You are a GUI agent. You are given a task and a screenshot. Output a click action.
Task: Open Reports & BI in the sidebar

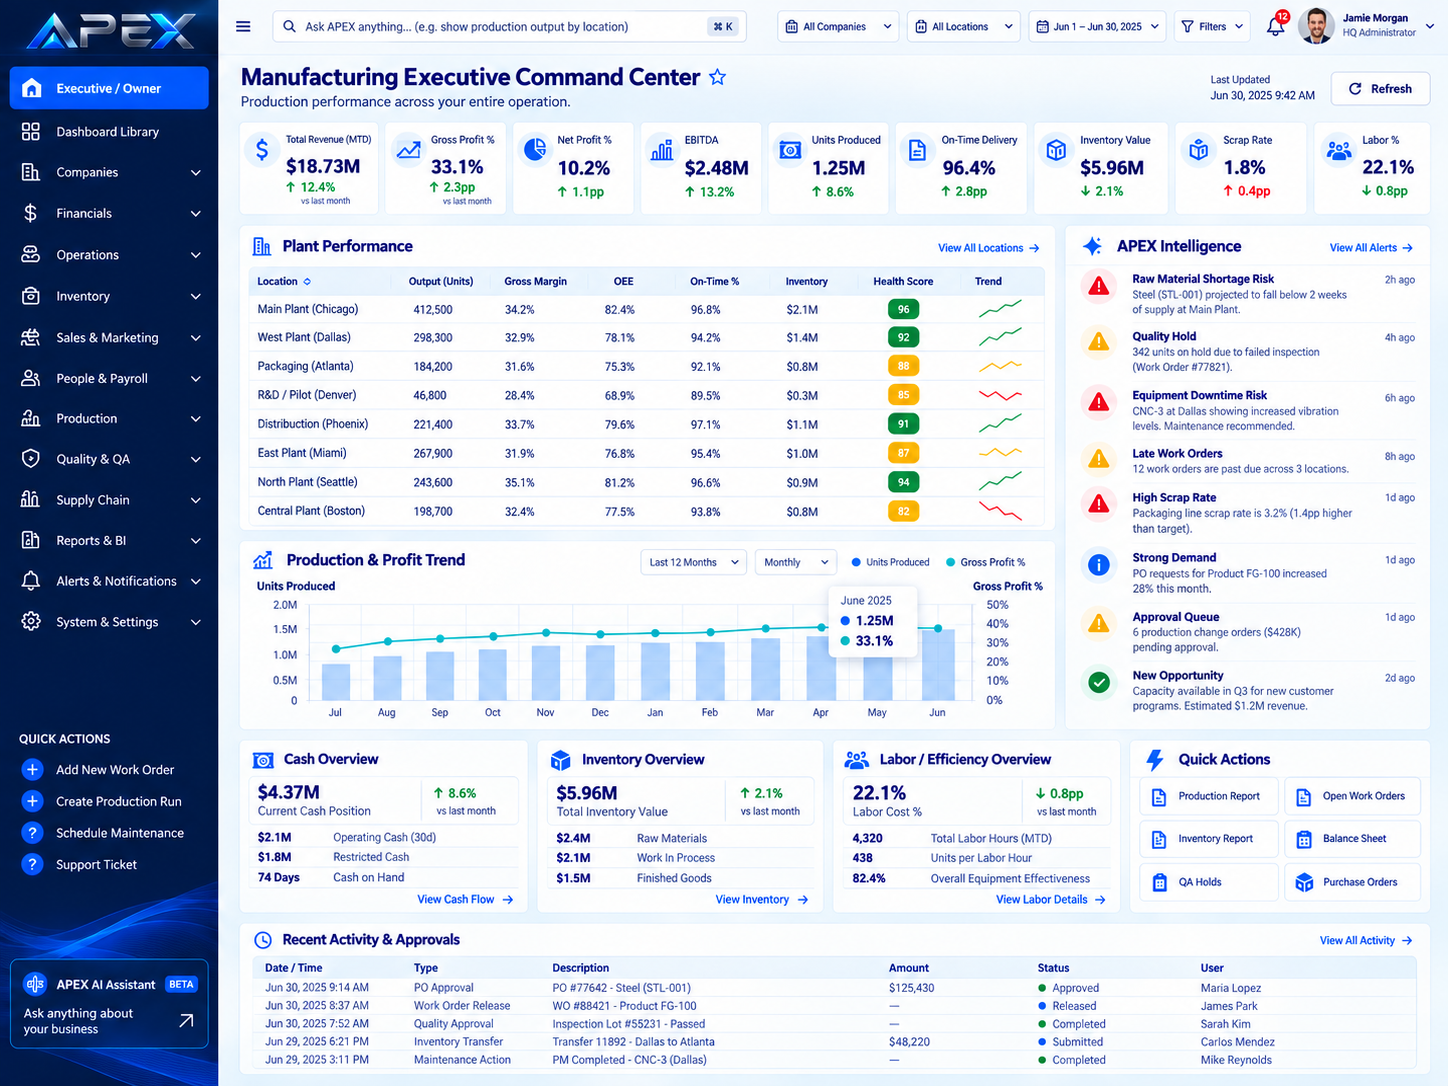109,540
